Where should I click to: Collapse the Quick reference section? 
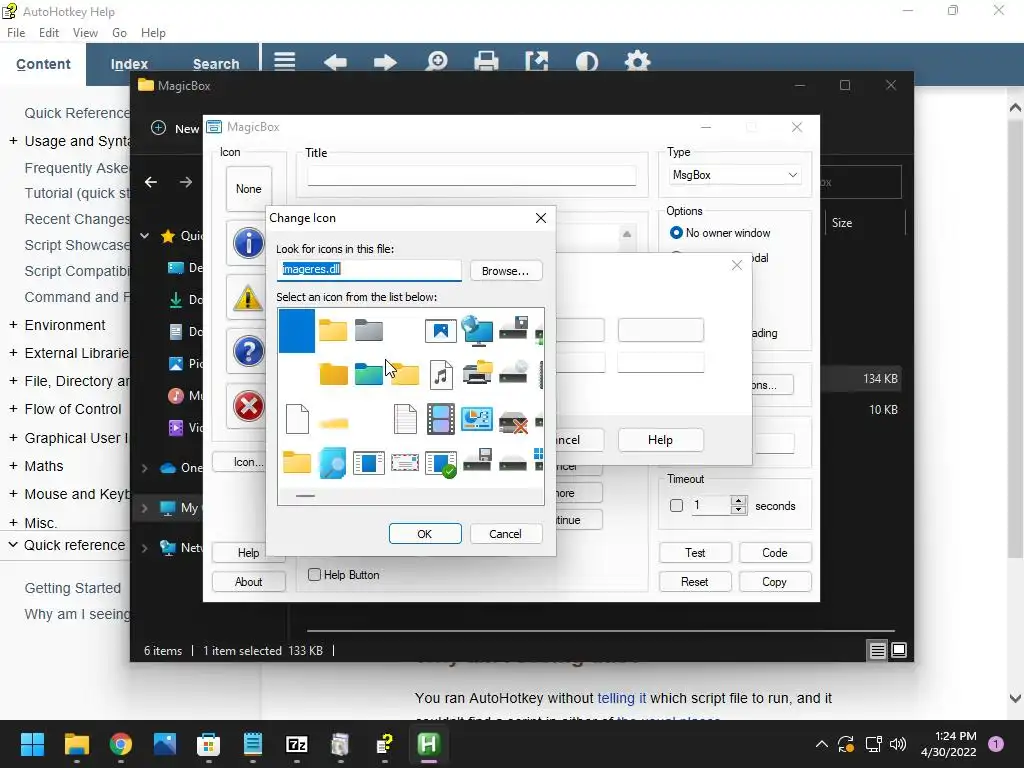[x=12, y=545]
